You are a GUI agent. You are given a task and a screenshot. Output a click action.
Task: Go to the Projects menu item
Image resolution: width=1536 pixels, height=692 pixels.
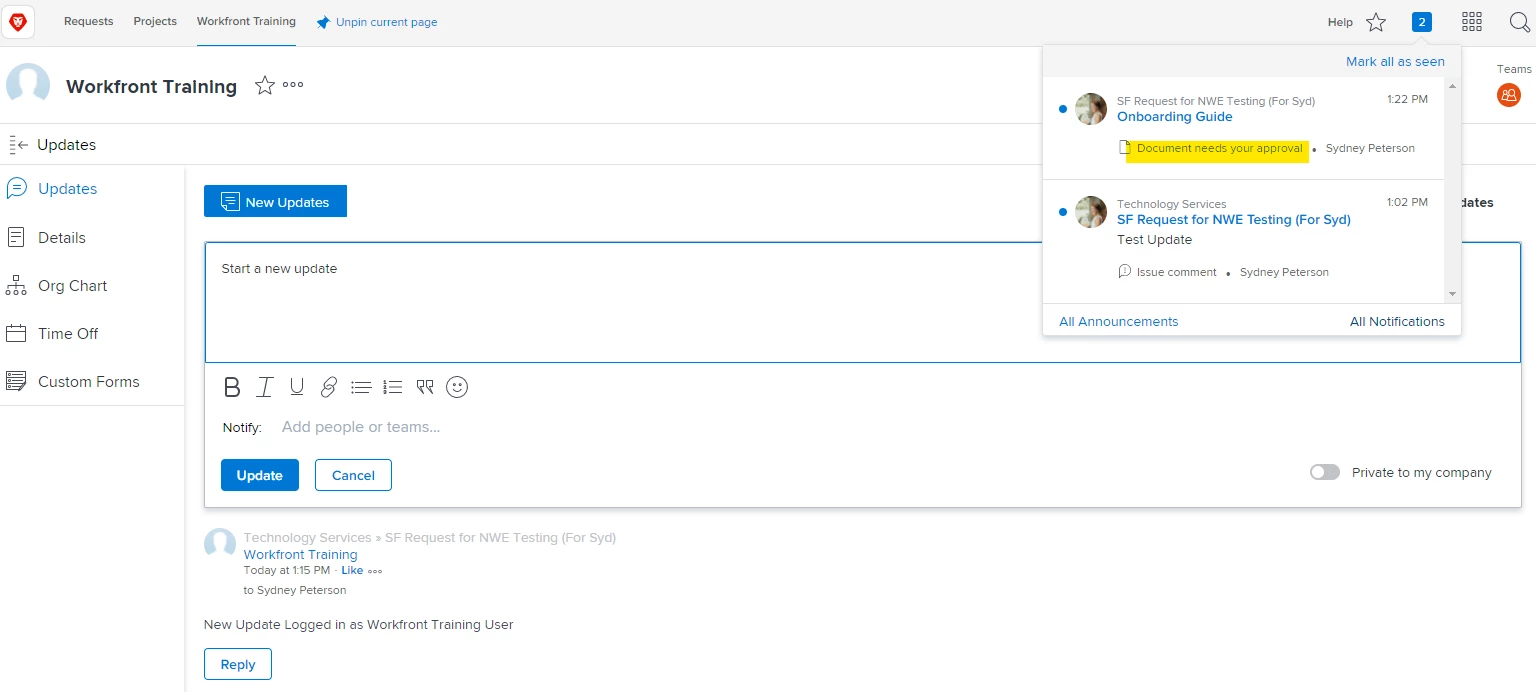tap(155, 21)
